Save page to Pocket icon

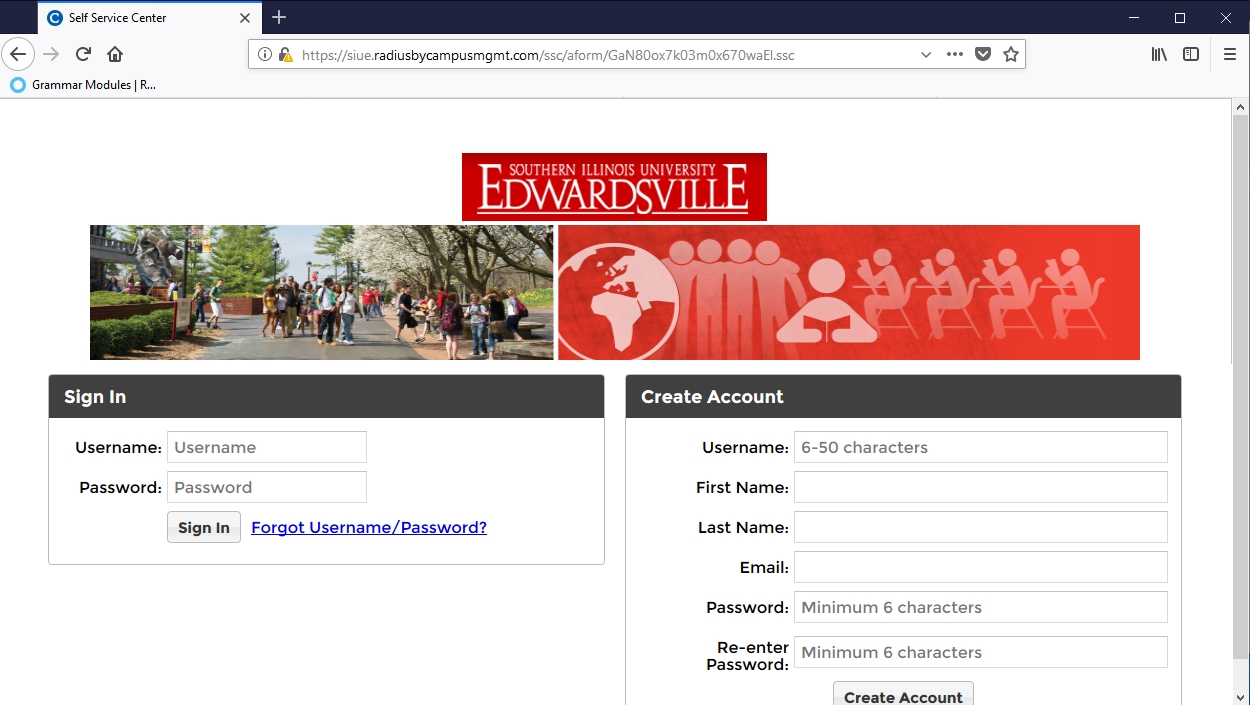click(x=983, y=55)
